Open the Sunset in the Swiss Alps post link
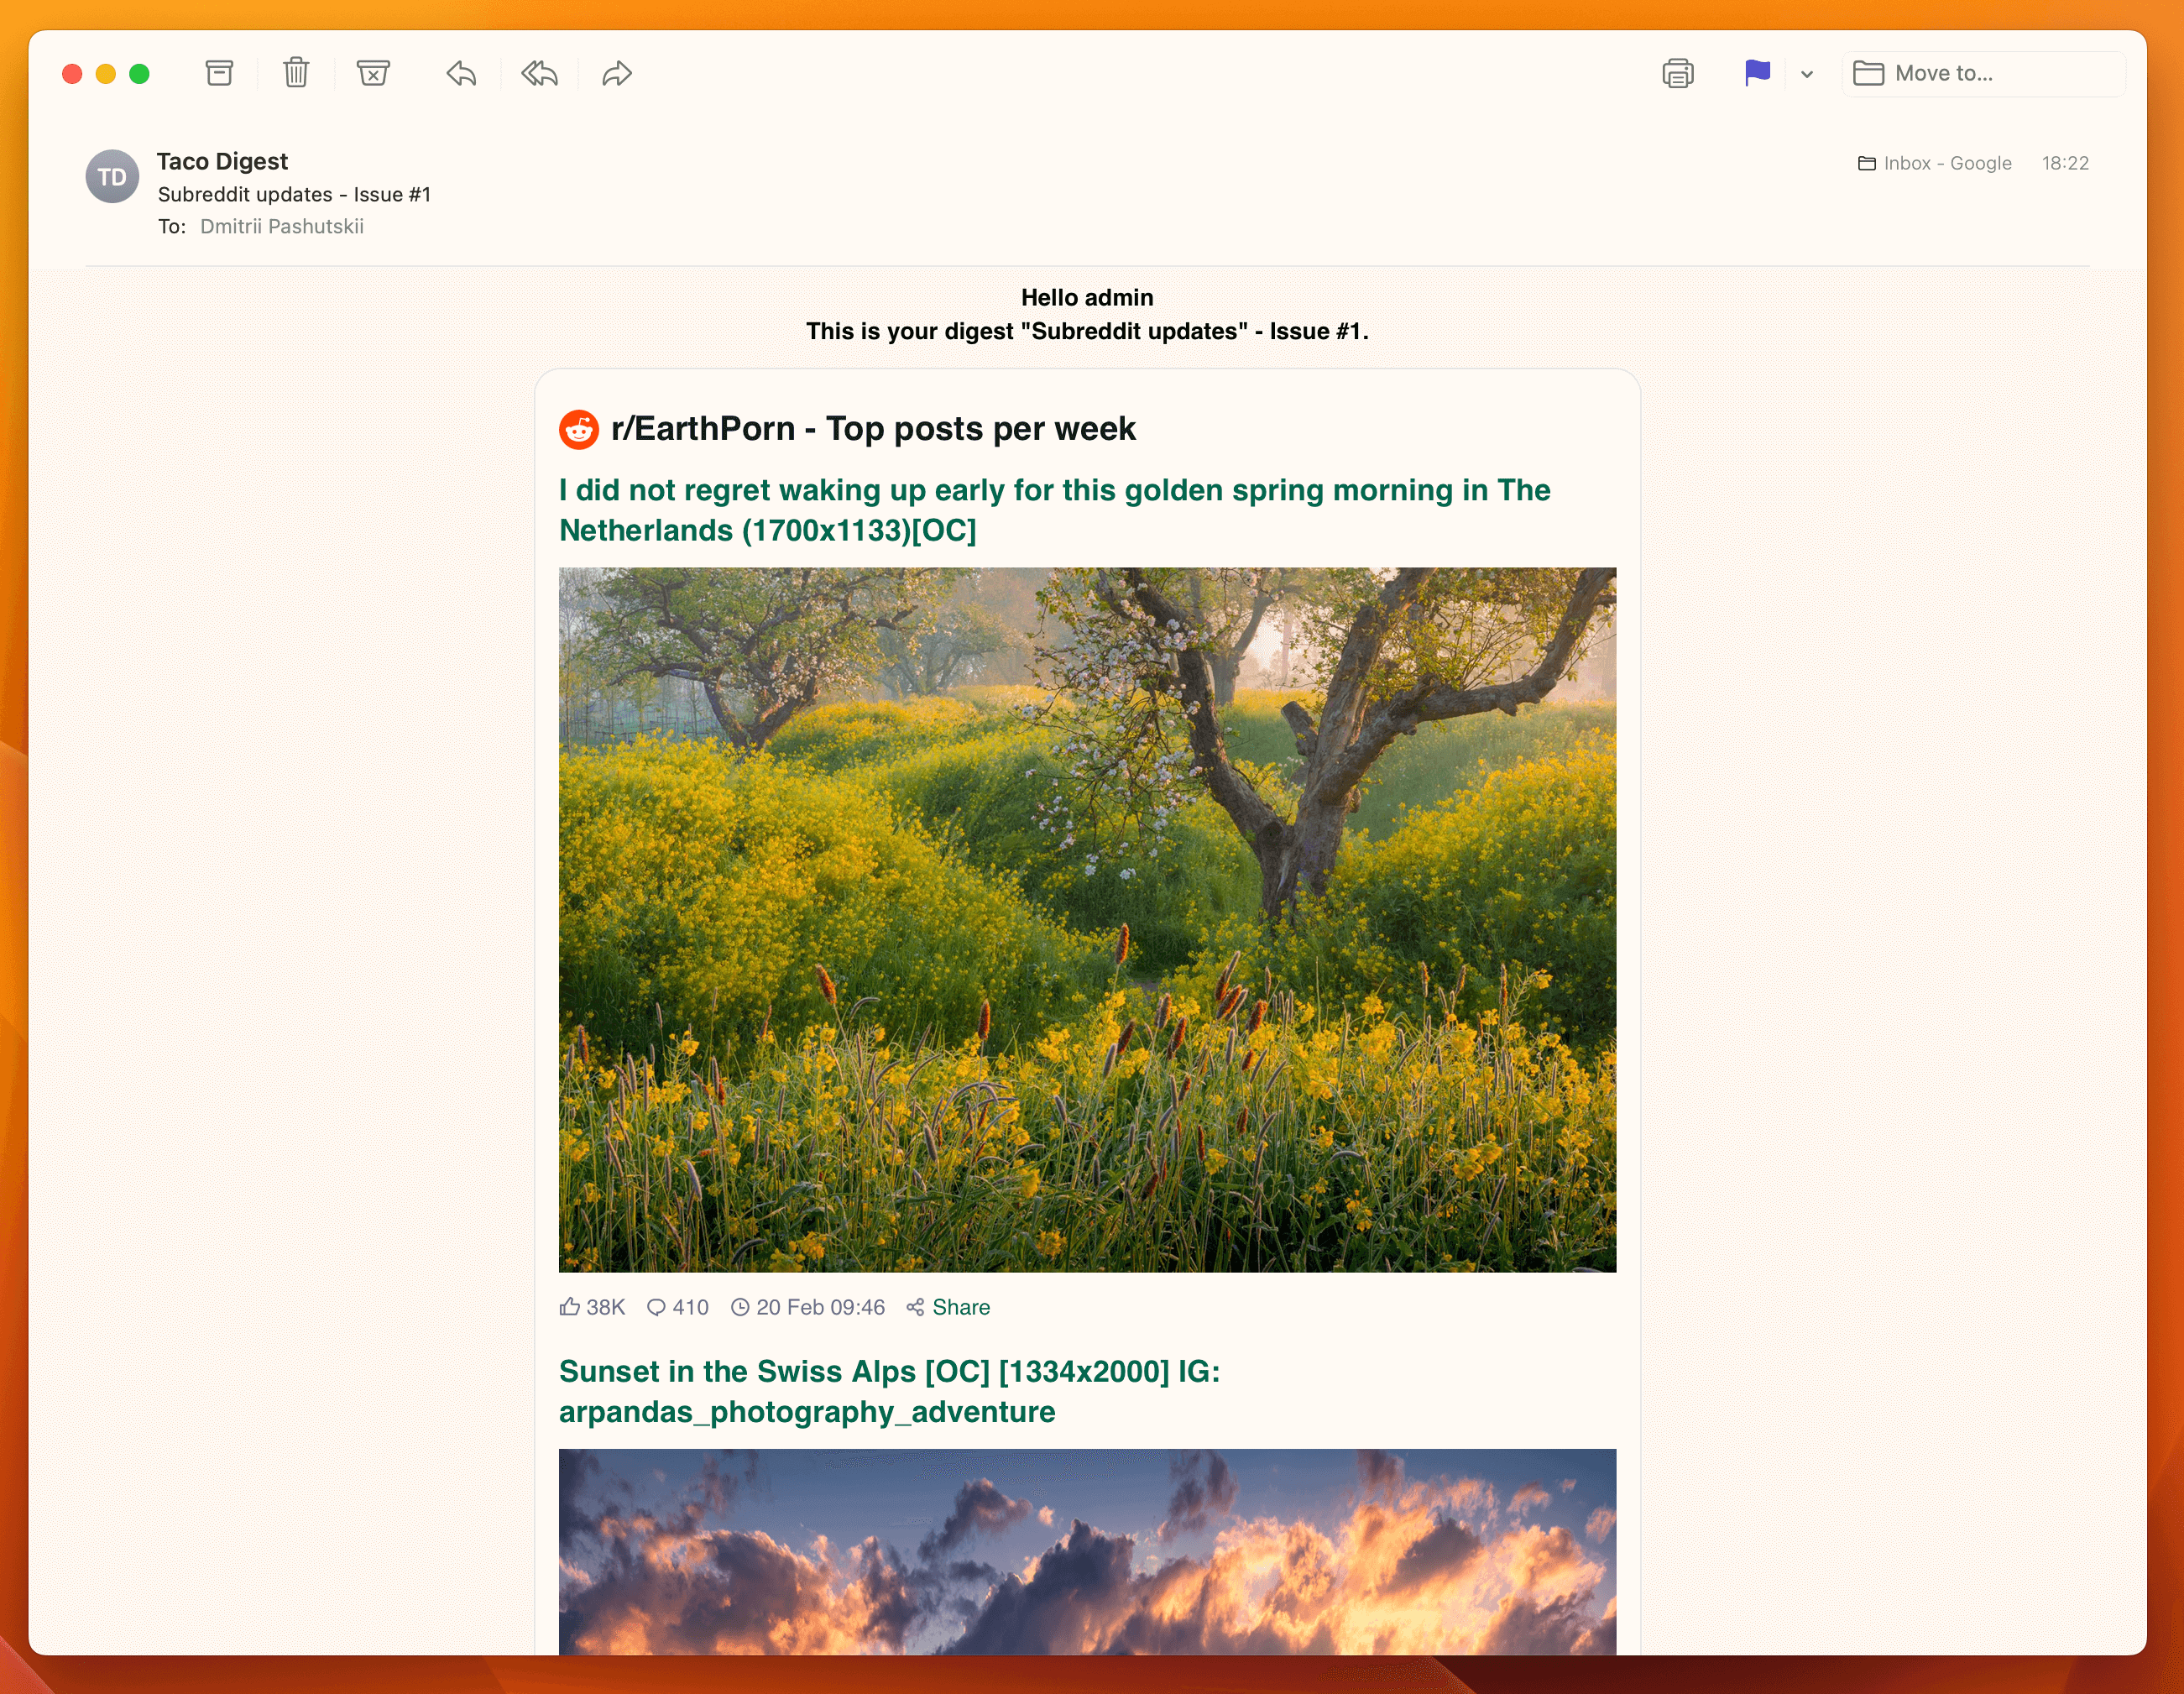Screen dimensions: 2184x1694 [889, 1391]
